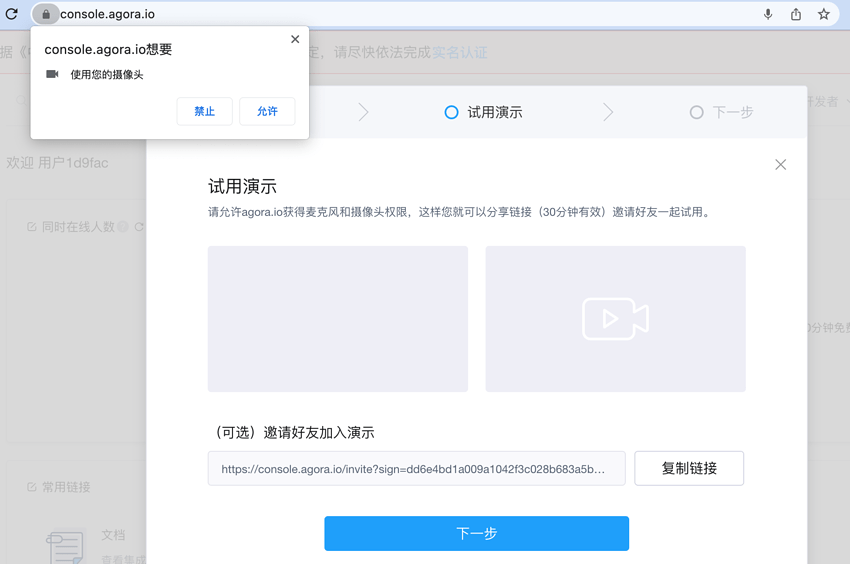Click the 禁止 button to block camera
This screenshot has height=564, width=850.
click(x=204, y=111)
